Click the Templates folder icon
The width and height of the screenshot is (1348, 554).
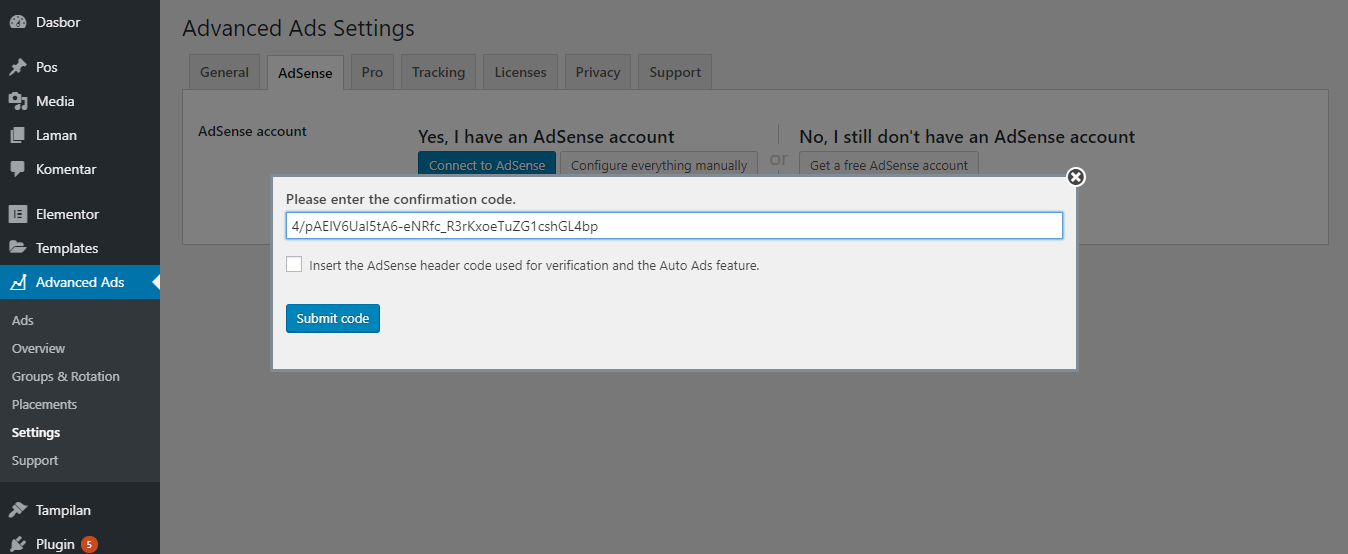coord(18,248)
